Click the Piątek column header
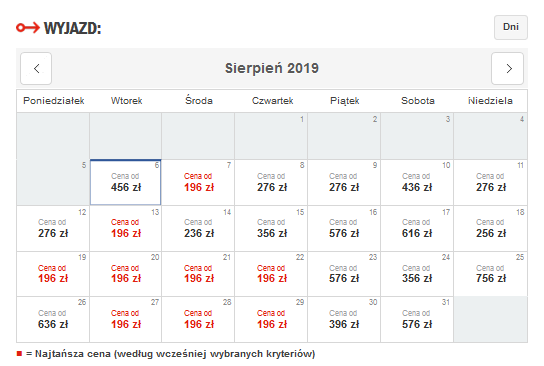544x366 pixels. click(x=345, y=101)
